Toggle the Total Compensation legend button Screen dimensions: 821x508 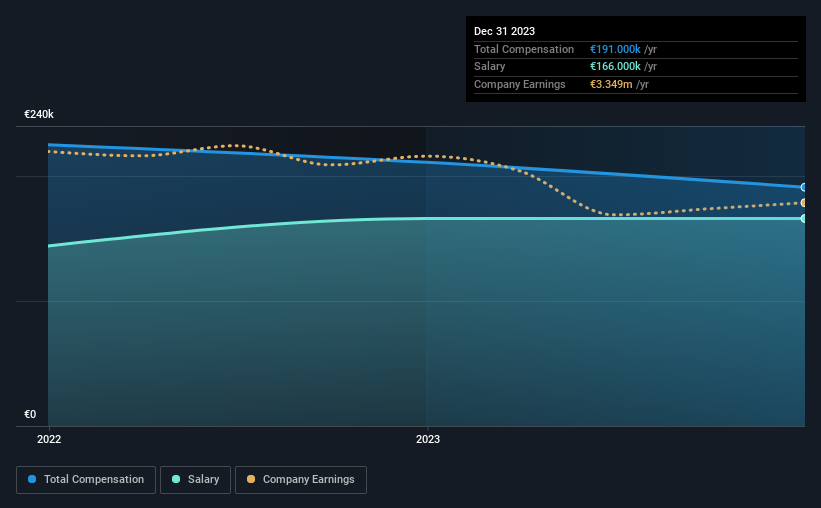[86, 480]
